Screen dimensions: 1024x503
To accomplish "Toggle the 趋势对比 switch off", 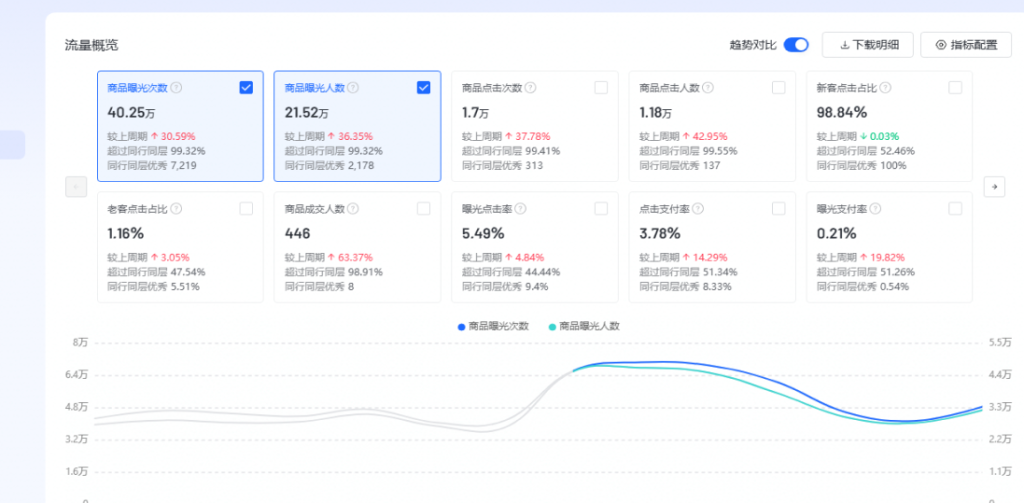I will (796, 45).
